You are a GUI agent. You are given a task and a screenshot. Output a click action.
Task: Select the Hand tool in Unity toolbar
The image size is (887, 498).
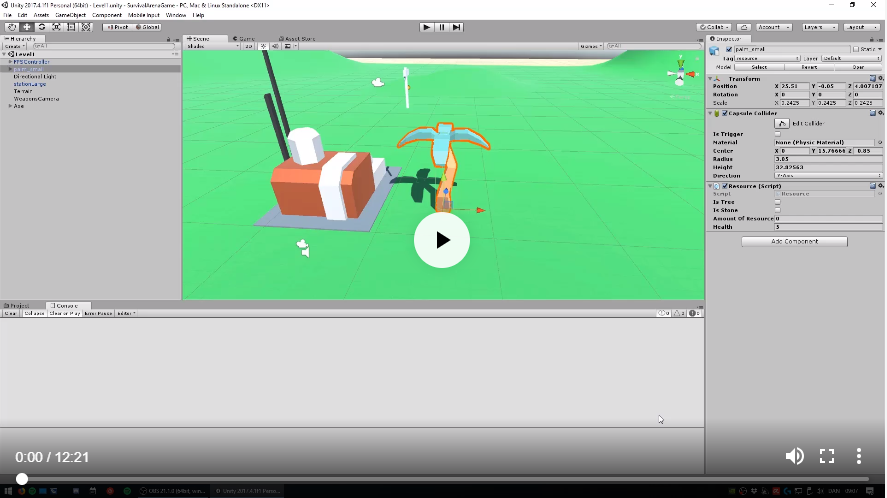[x=11, y=27]
